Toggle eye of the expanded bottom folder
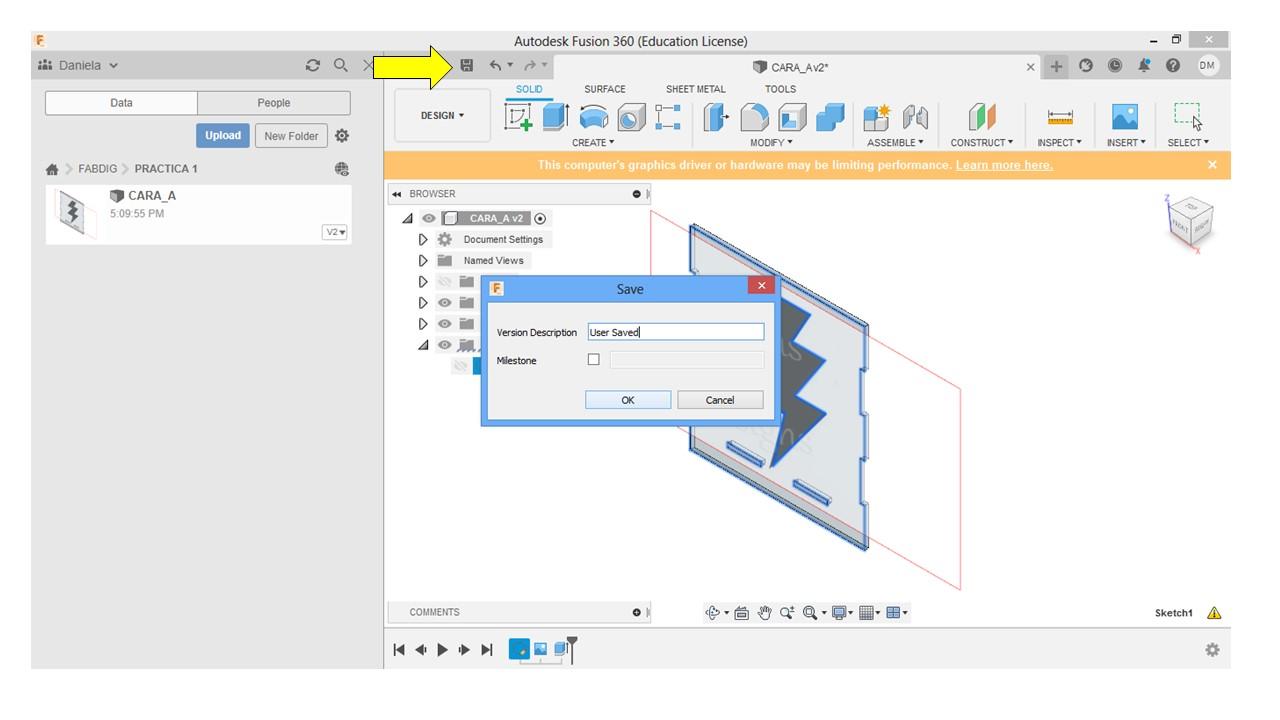The height and width of the screenshot is (720, 1280). click(x=445, y=344)
